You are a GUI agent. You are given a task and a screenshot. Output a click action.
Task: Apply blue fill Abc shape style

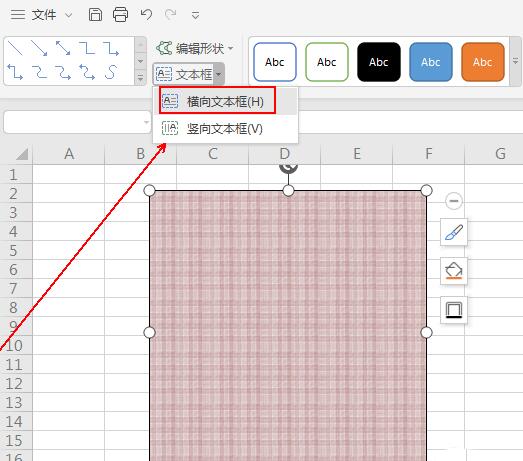point(431,62)
